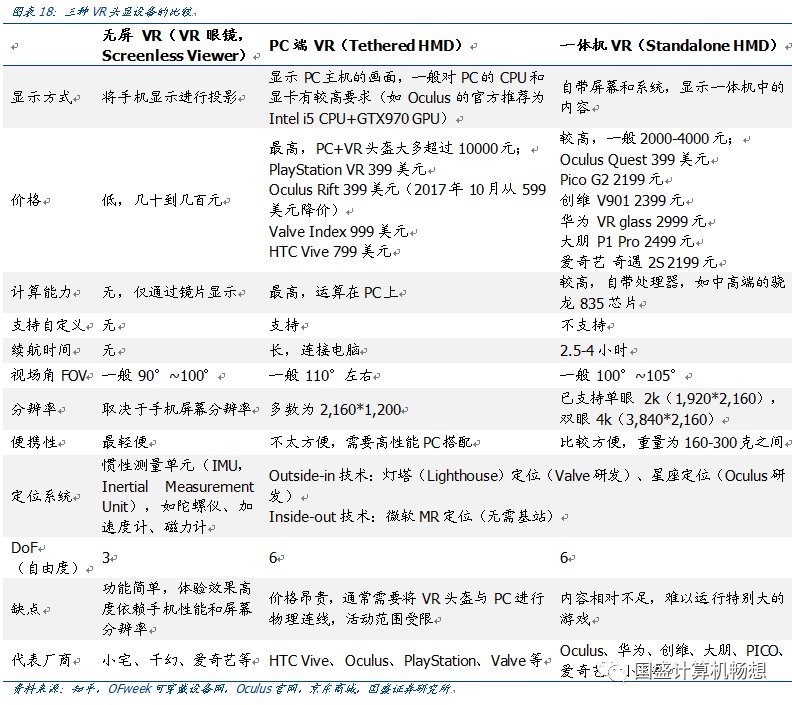
Task: Click the line 'Valve Index 999 美元'
Action: (x=338, y=231)
